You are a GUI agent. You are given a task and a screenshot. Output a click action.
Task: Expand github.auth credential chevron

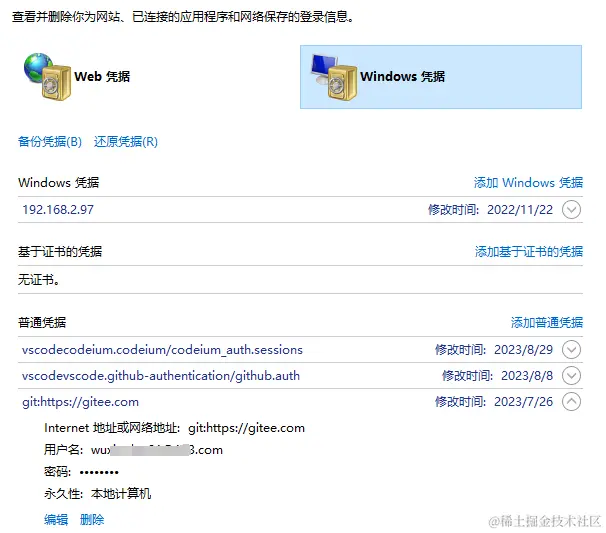click(x=571, y=376)
